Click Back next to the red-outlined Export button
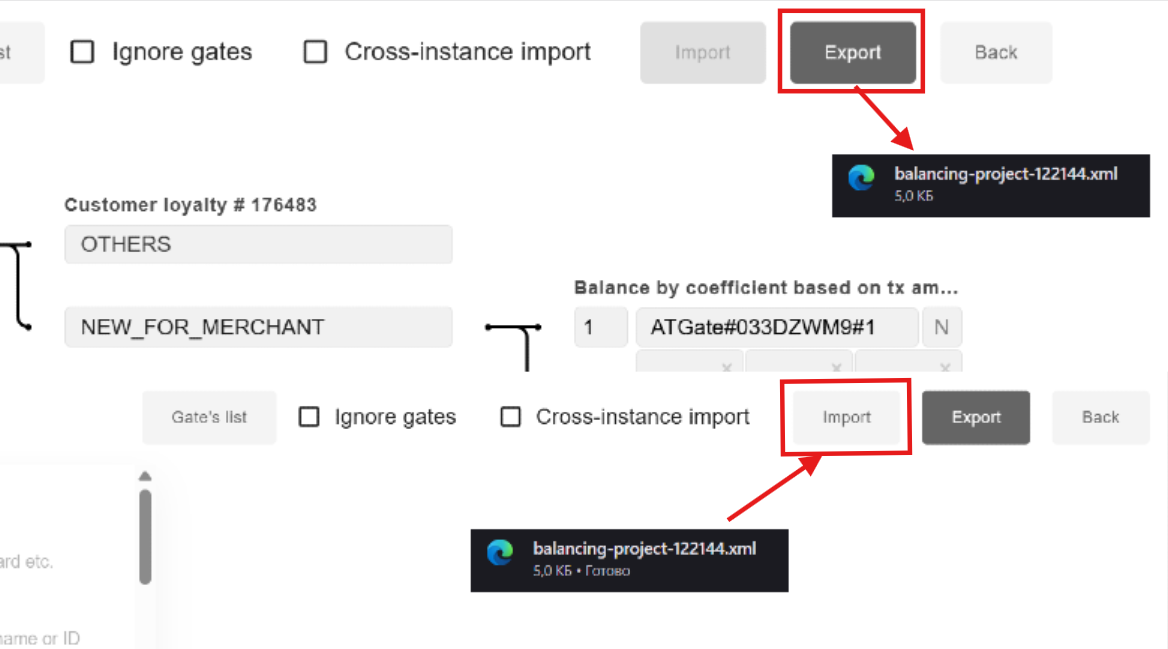Image resolution: width=1168 pixels, height=649 pixels. point(996,52)
